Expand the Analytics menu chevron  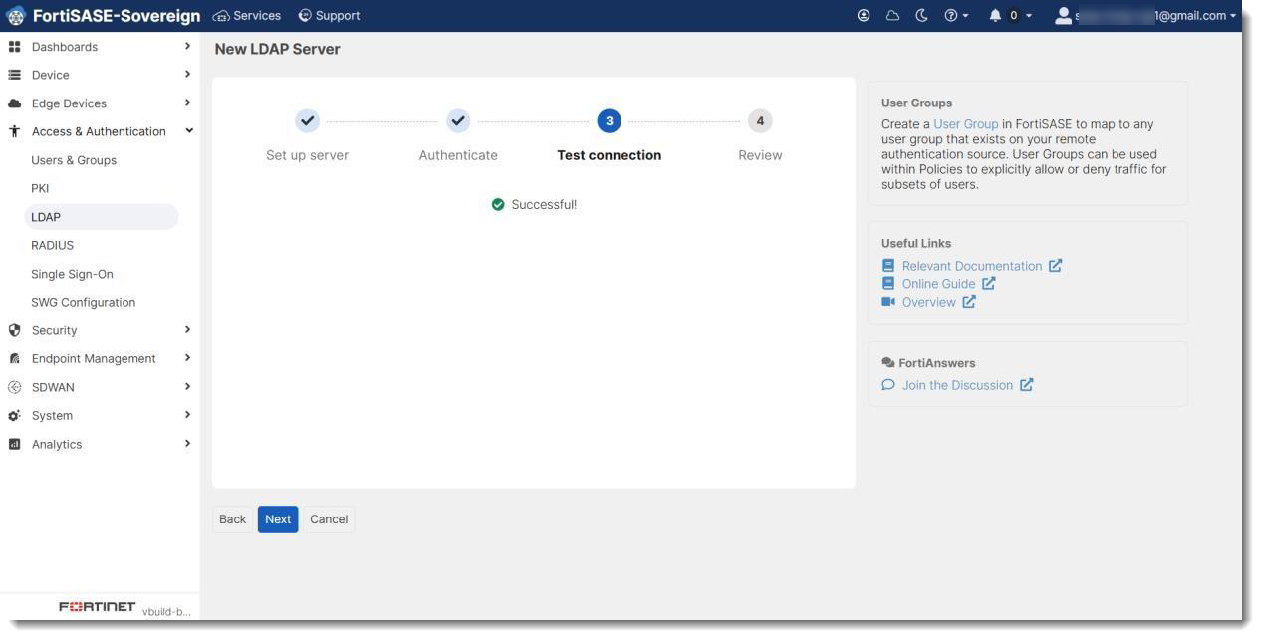click(187, 443)
